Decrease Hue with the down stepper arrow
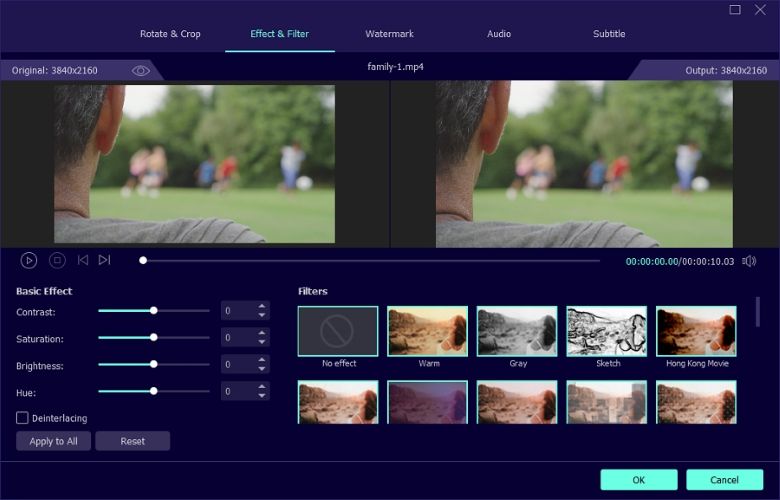Viewport: 780px width, 500px height. pyautogui.click(x=262, y=396)
